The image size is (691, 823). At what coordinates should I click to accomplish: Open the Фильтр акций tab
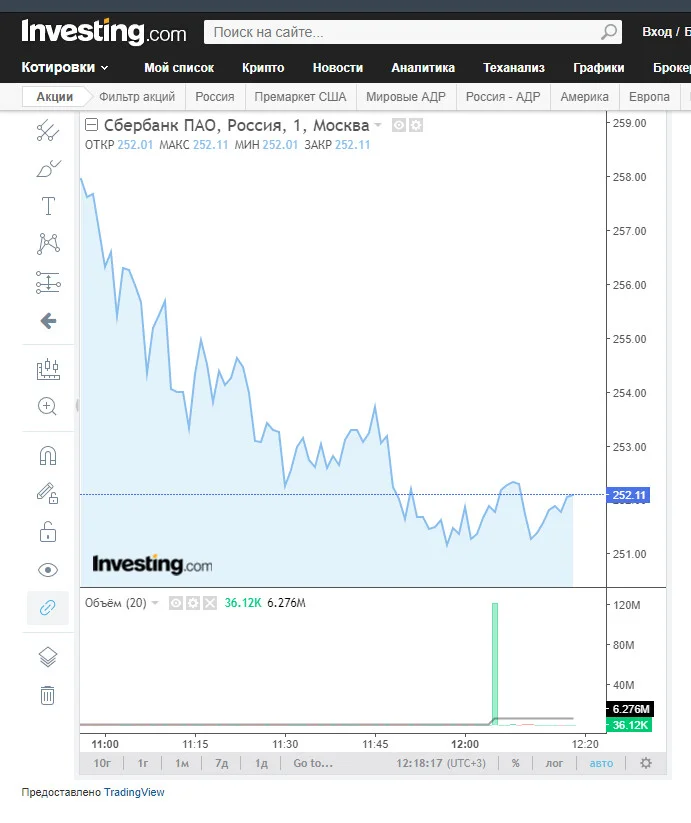(x=137, y=97)
